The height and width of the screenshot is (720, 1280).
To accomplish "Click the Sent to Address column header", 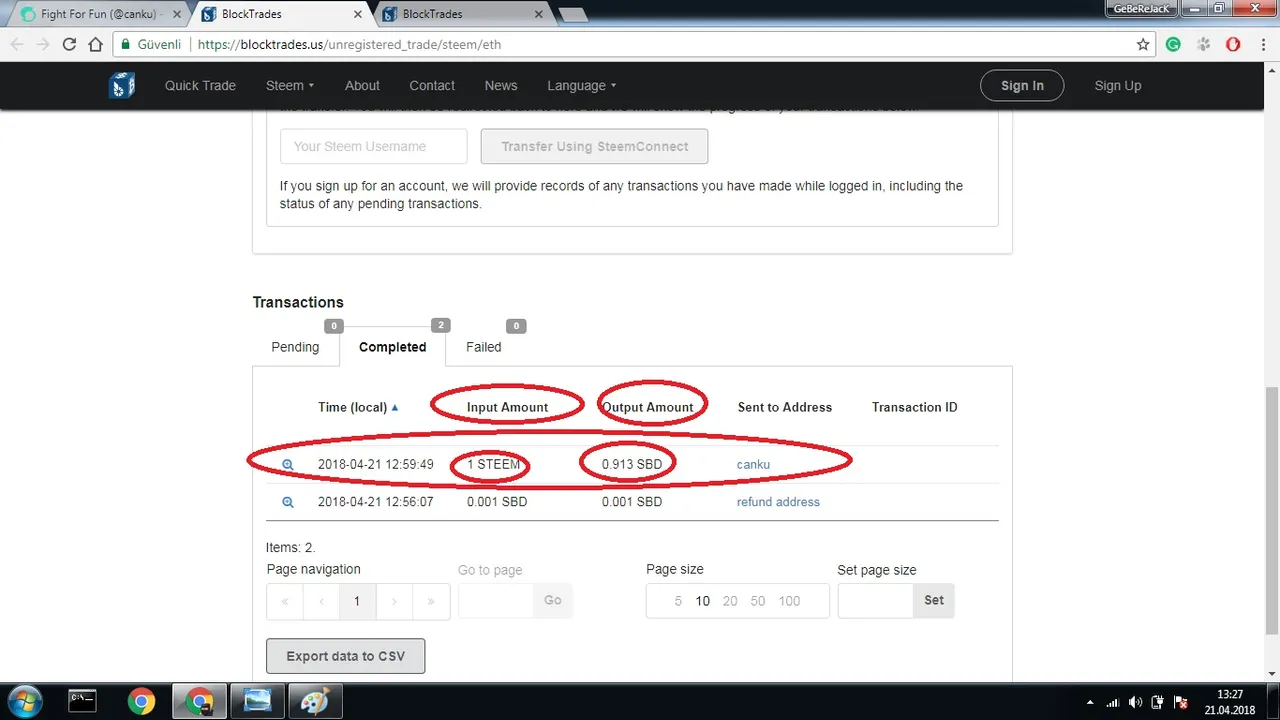I will [x=785, y=407].
